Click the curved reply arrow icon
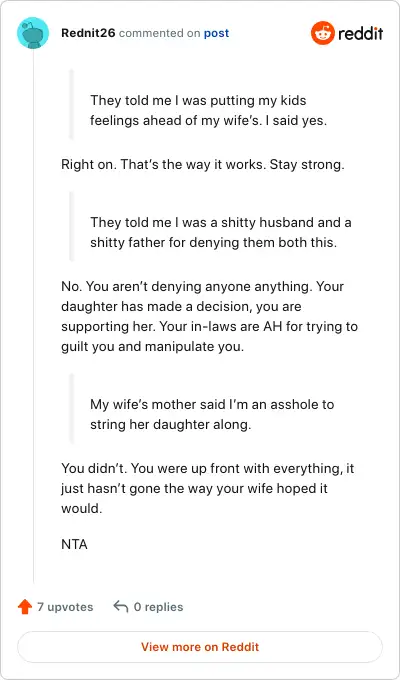Viewport: 400px width, 680px height. [121, 607]
